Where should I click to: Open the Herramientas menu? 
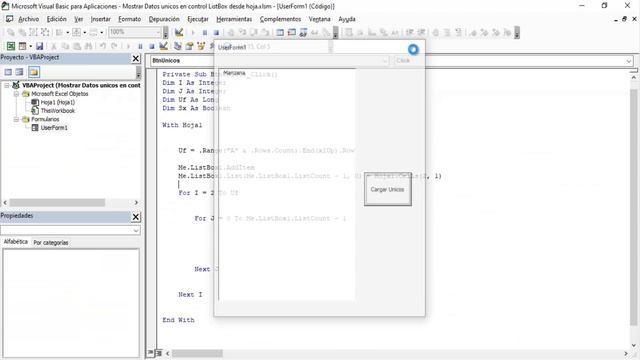234,19
